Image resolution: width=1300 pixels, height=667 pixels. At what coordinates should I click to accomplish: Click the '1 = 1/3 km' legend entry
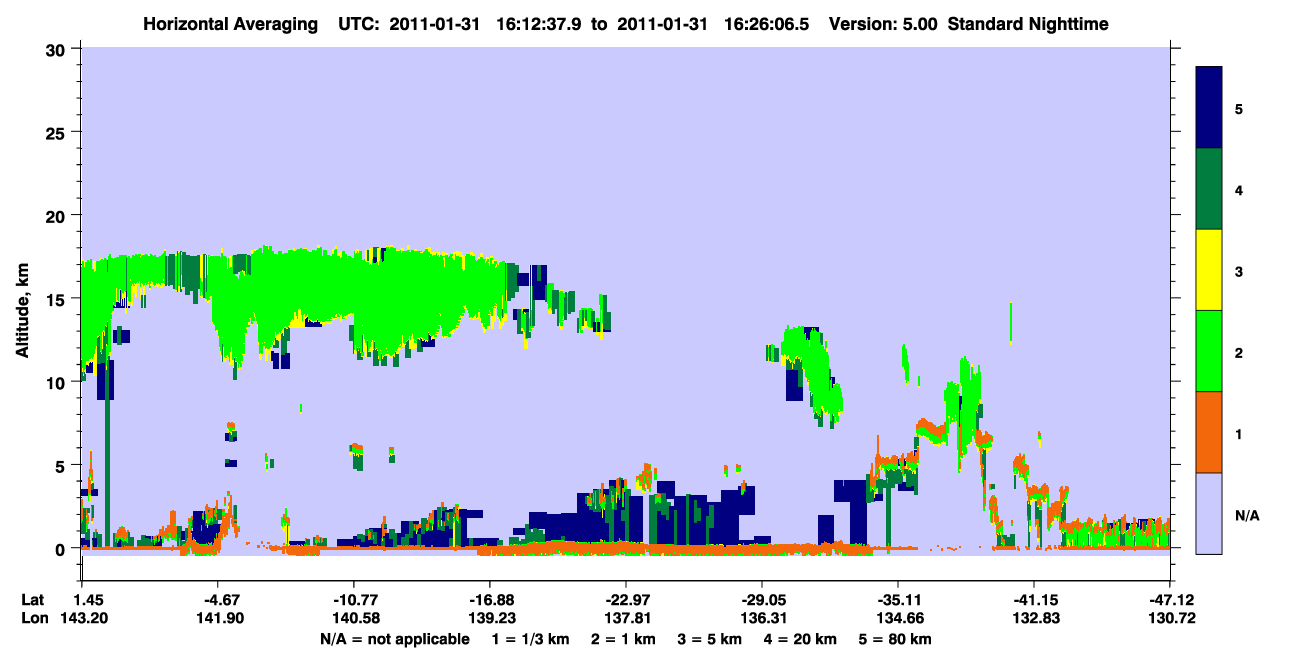[533, 639]
